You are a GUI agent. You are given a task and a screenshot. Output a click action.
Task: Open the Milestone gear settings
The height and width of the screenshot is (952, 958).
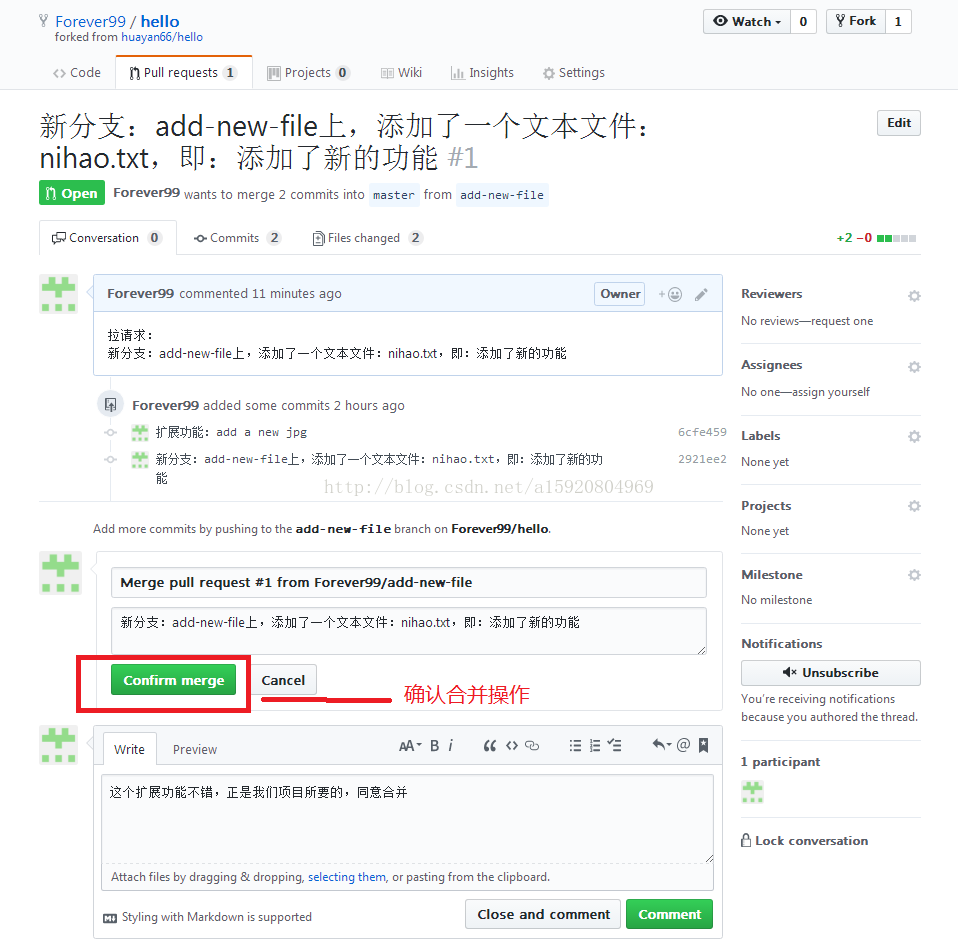point(914,575)
